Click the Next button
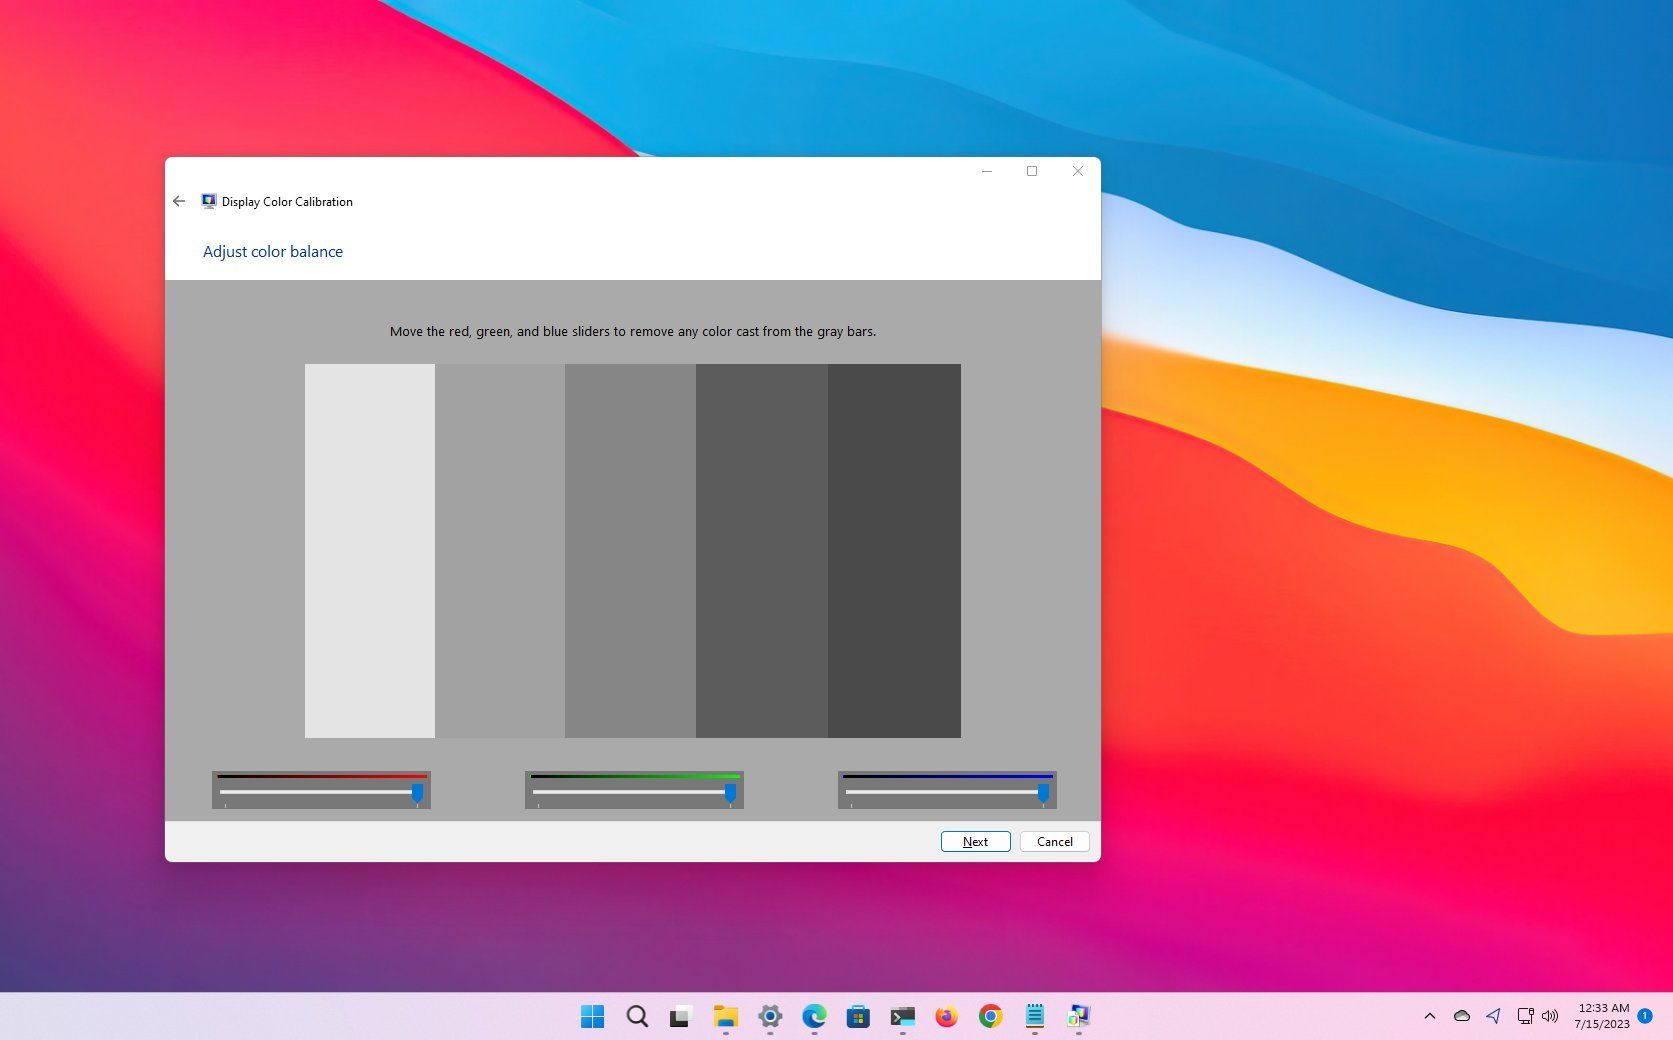The width and height of the screenshot is (1673, 1040). [x=974, y=841]
